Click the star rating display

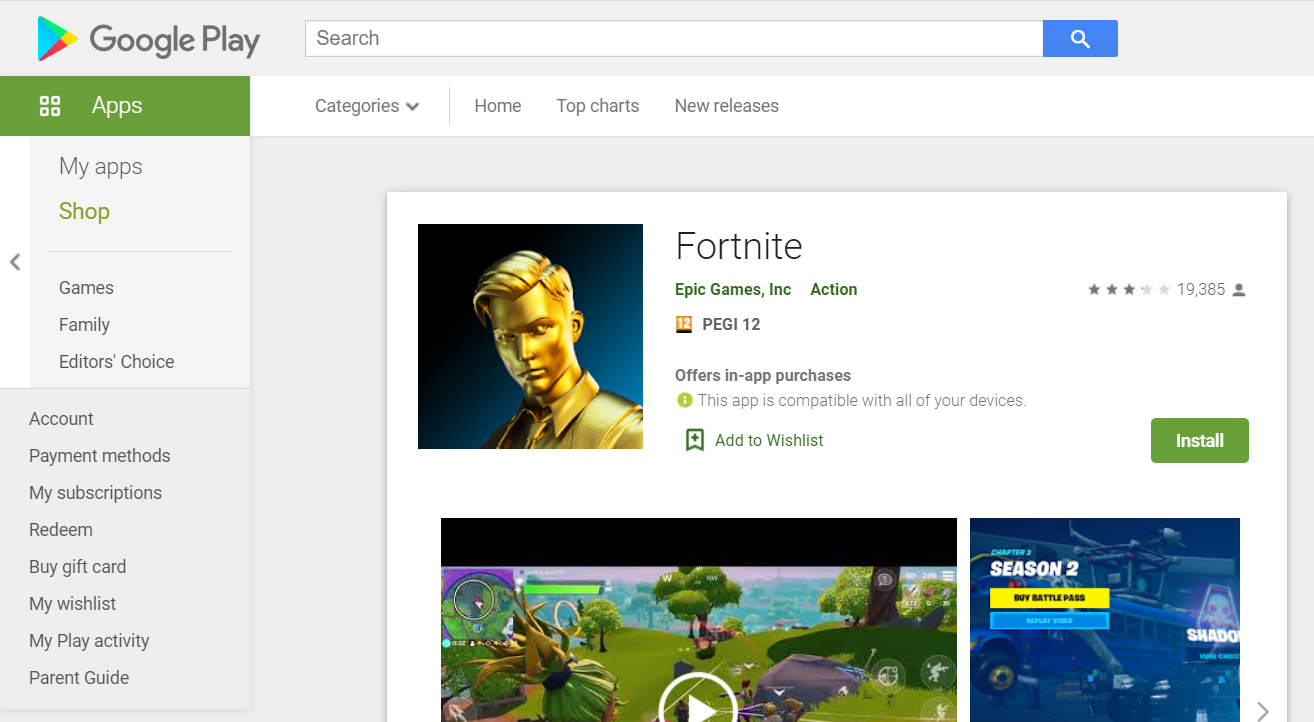1129,290
